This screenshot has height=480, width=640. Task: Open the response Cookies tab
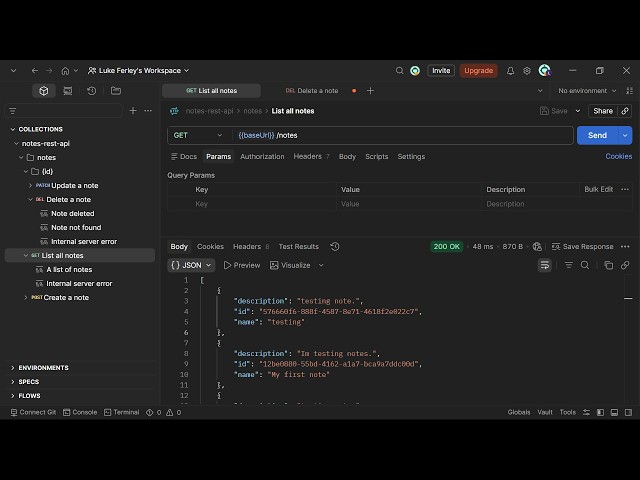[210, 247]
